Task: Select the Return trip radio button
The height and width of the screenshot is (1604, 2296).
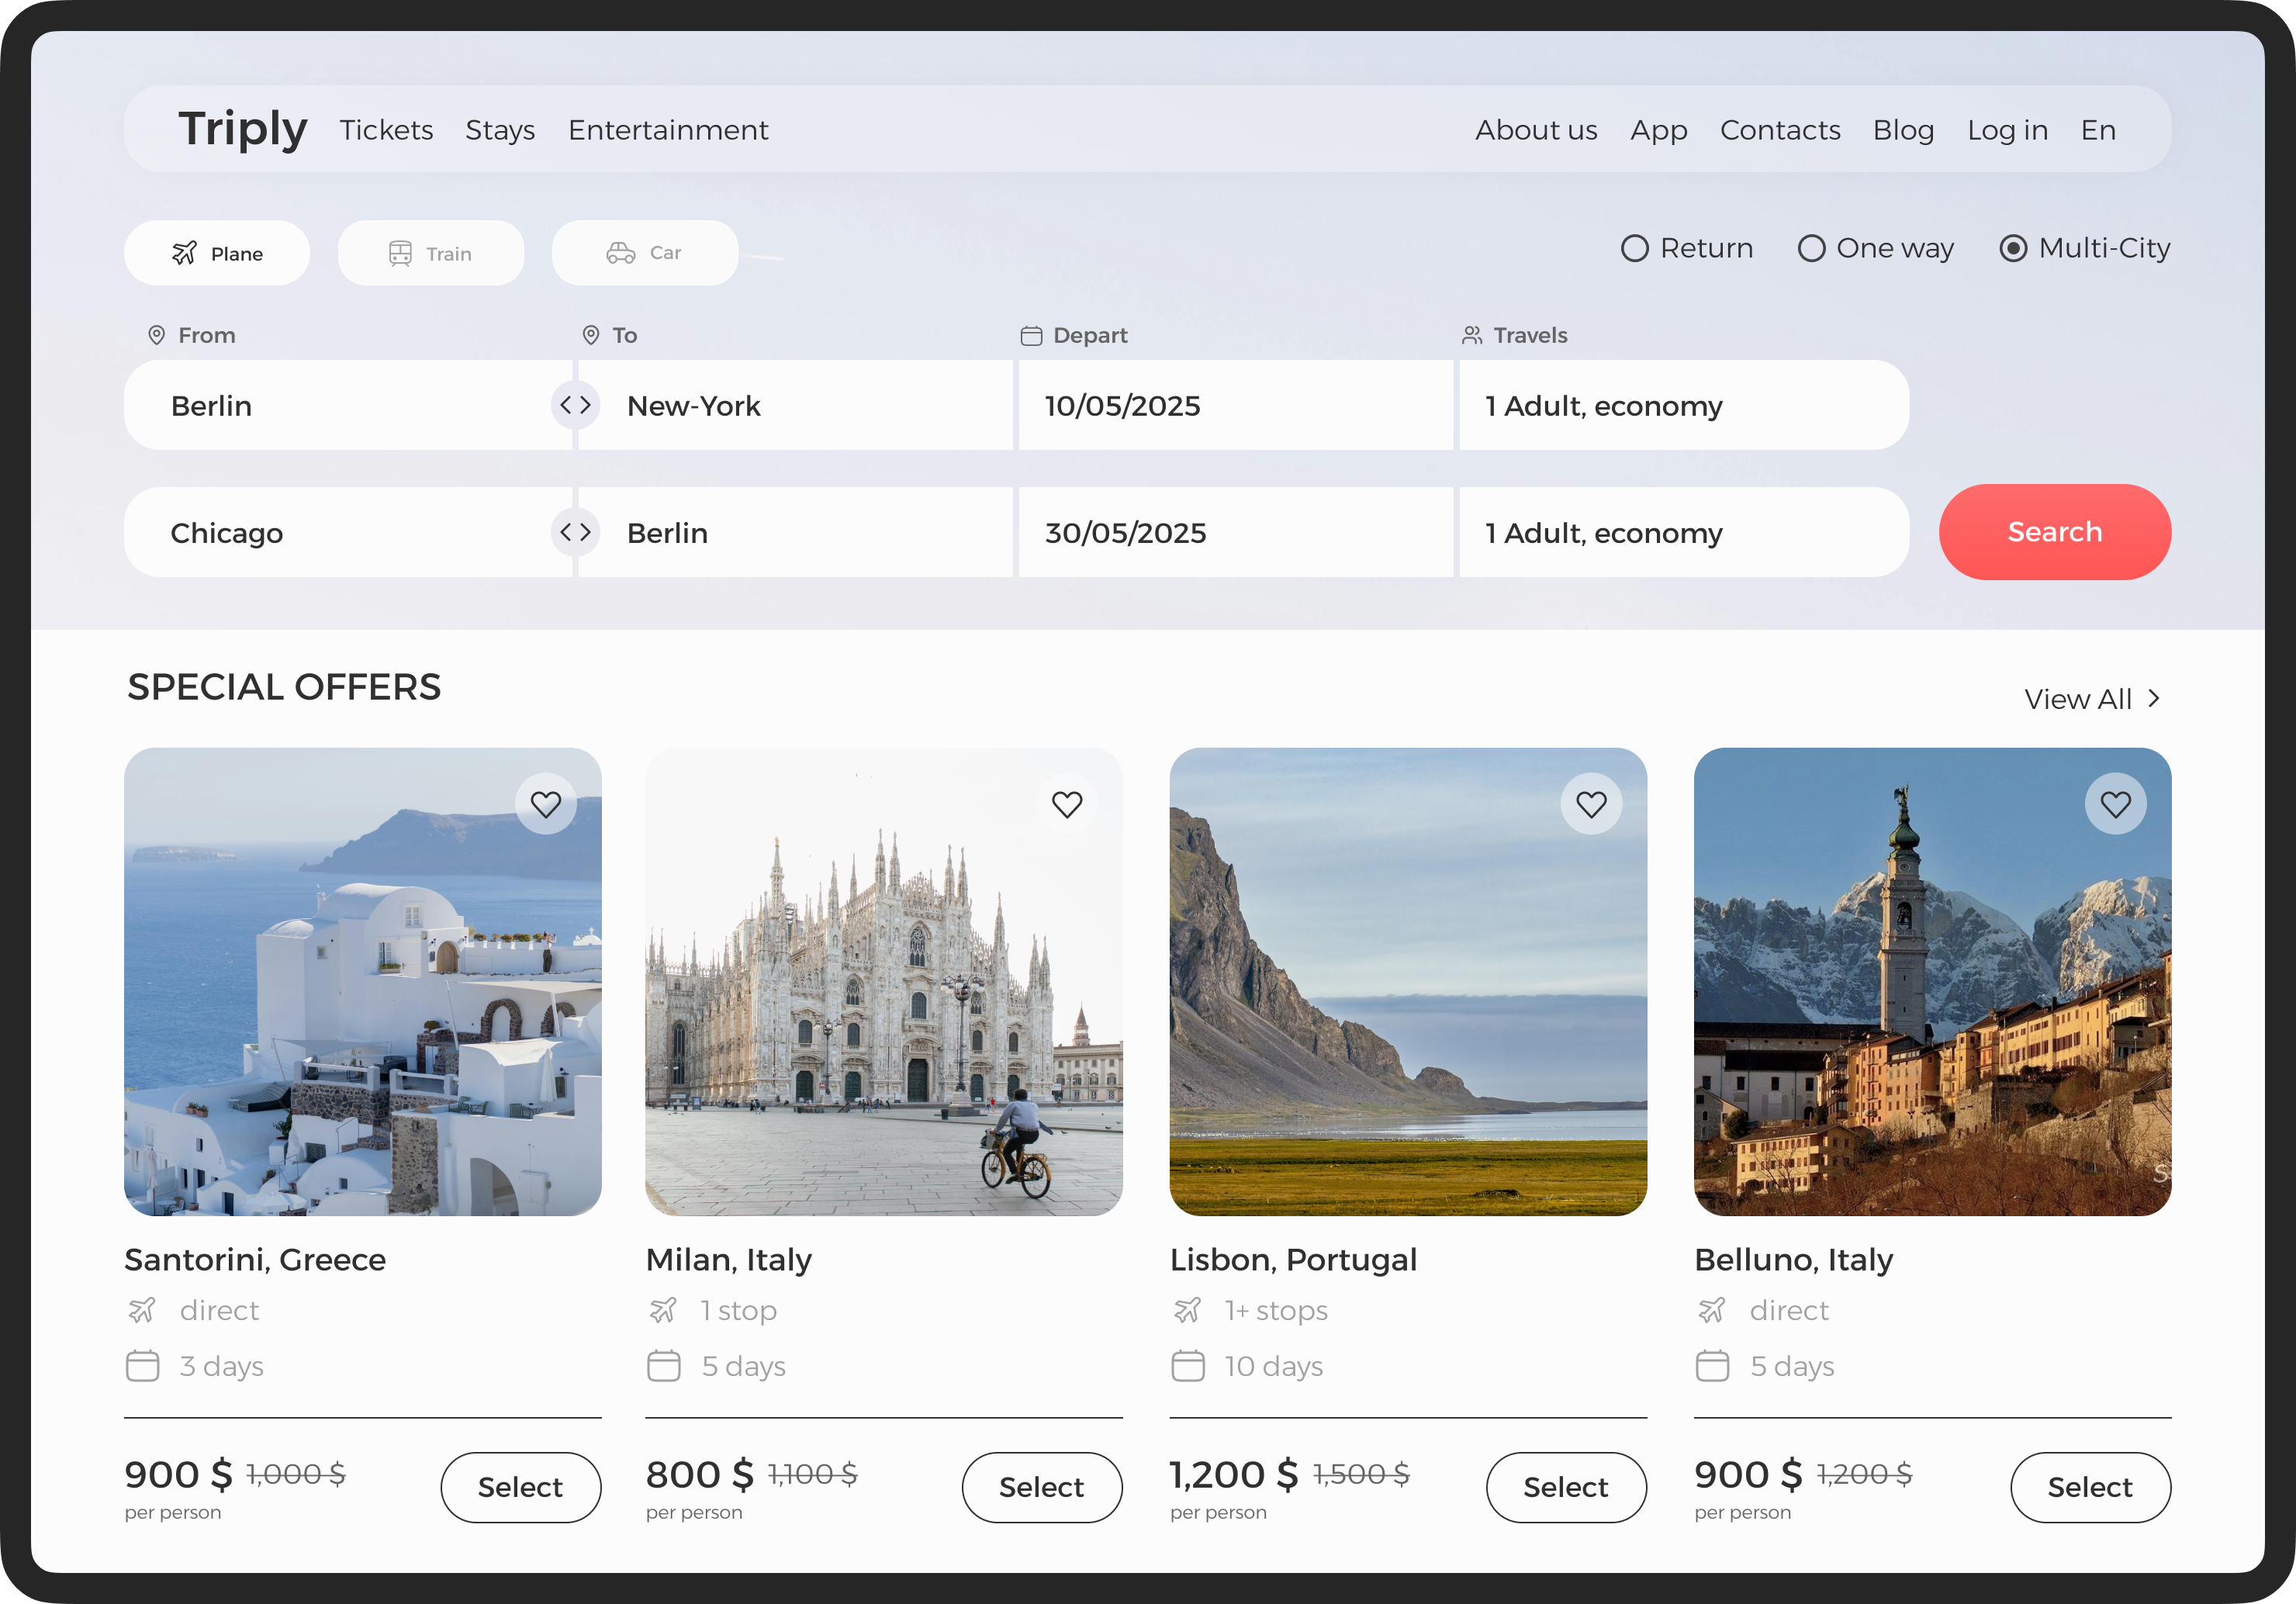Action: tap(1634, 248)
